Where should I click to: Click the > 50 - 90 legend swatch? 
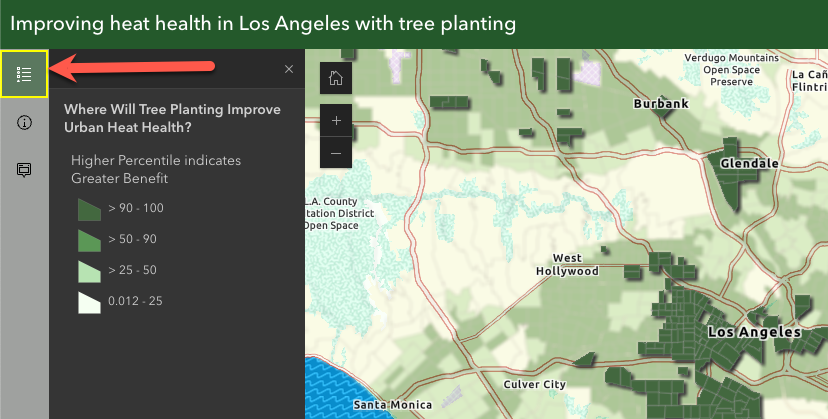tap(90, 240)
